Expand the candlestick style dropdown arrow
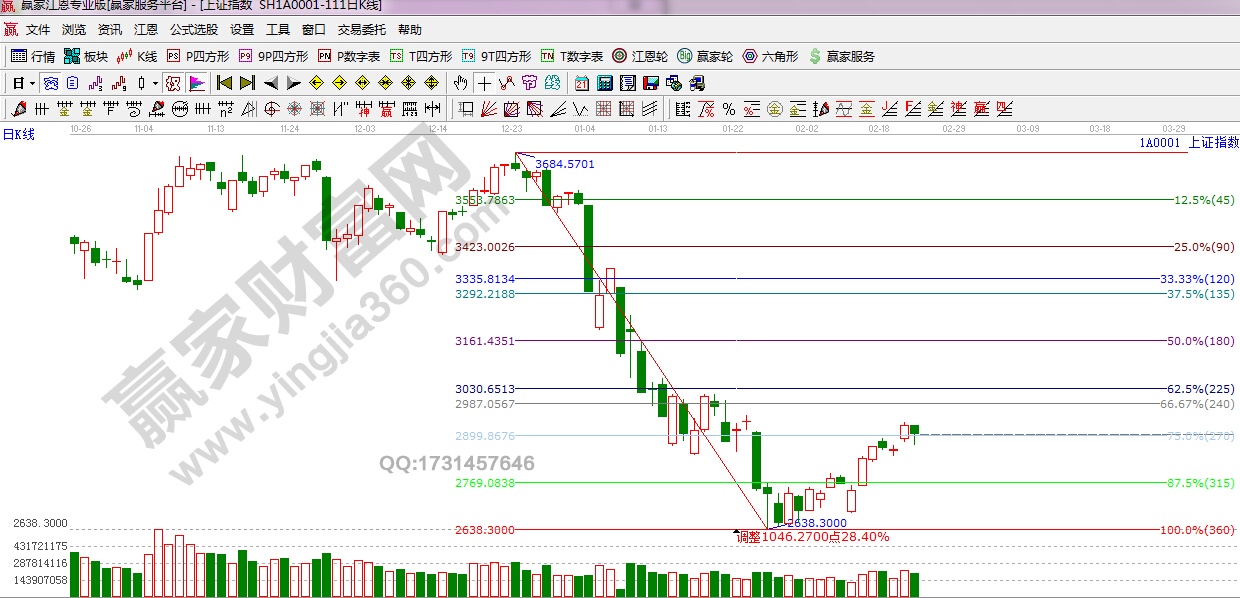Viewport: 1240px width, 598px height. [x=155, y=82]
